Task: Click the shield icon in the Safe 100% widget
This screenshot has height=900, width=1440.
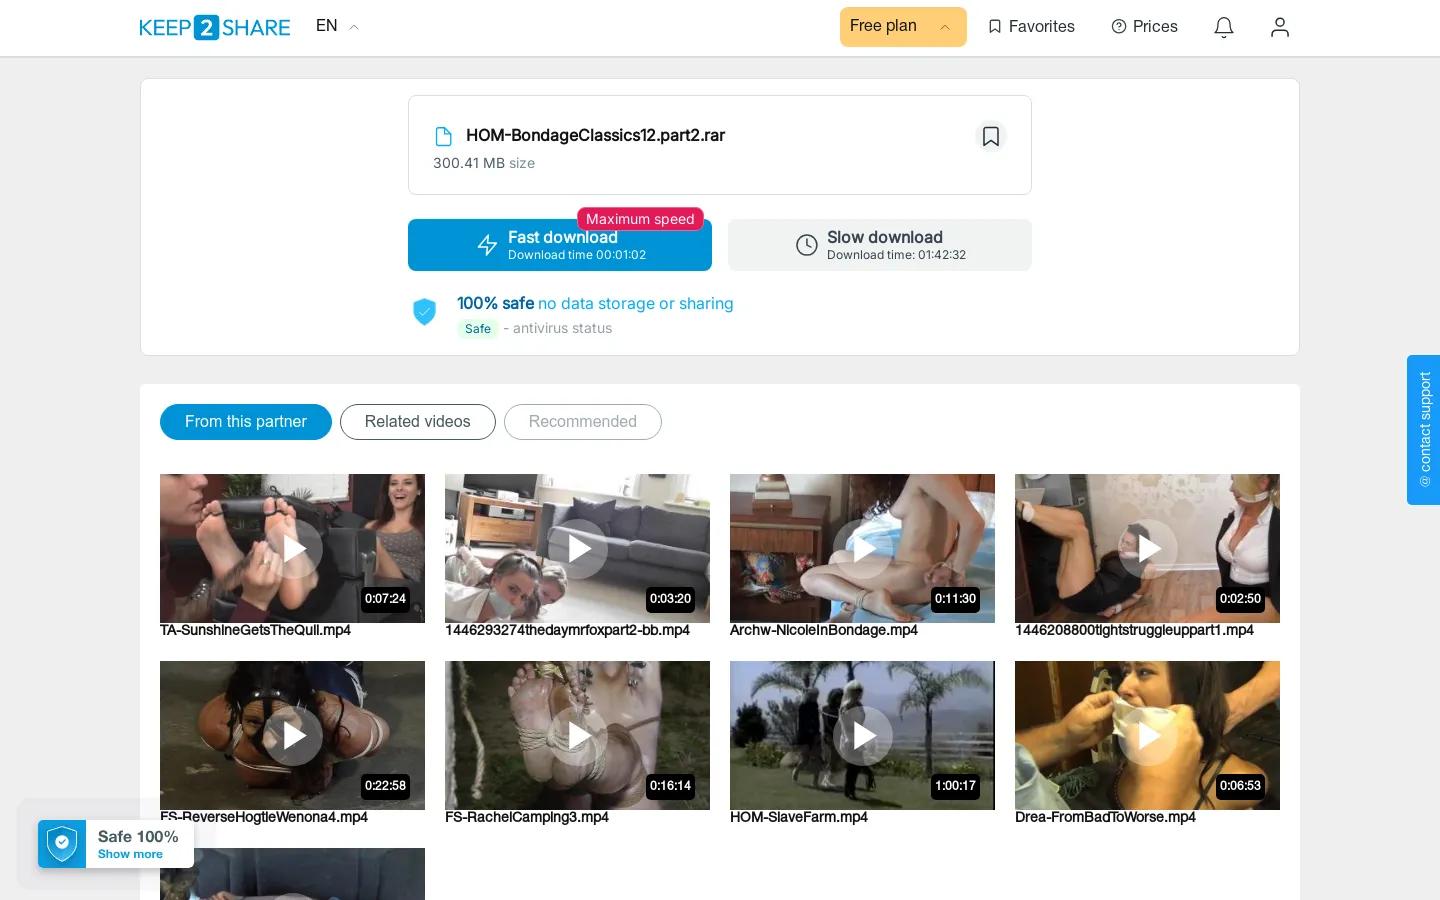Action: pos(62,844)
